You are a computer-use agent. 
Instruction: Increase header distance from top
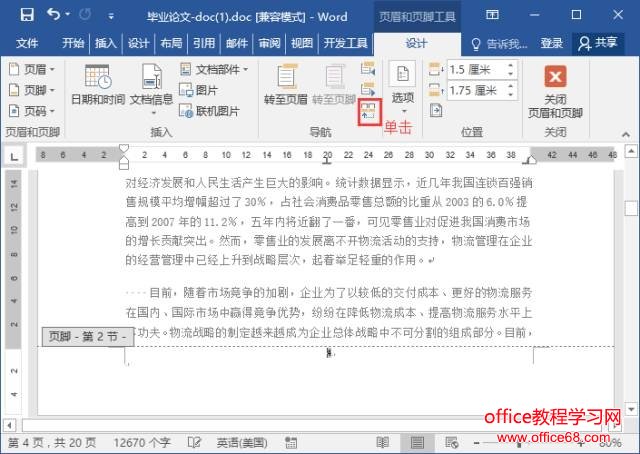[511, 65]
